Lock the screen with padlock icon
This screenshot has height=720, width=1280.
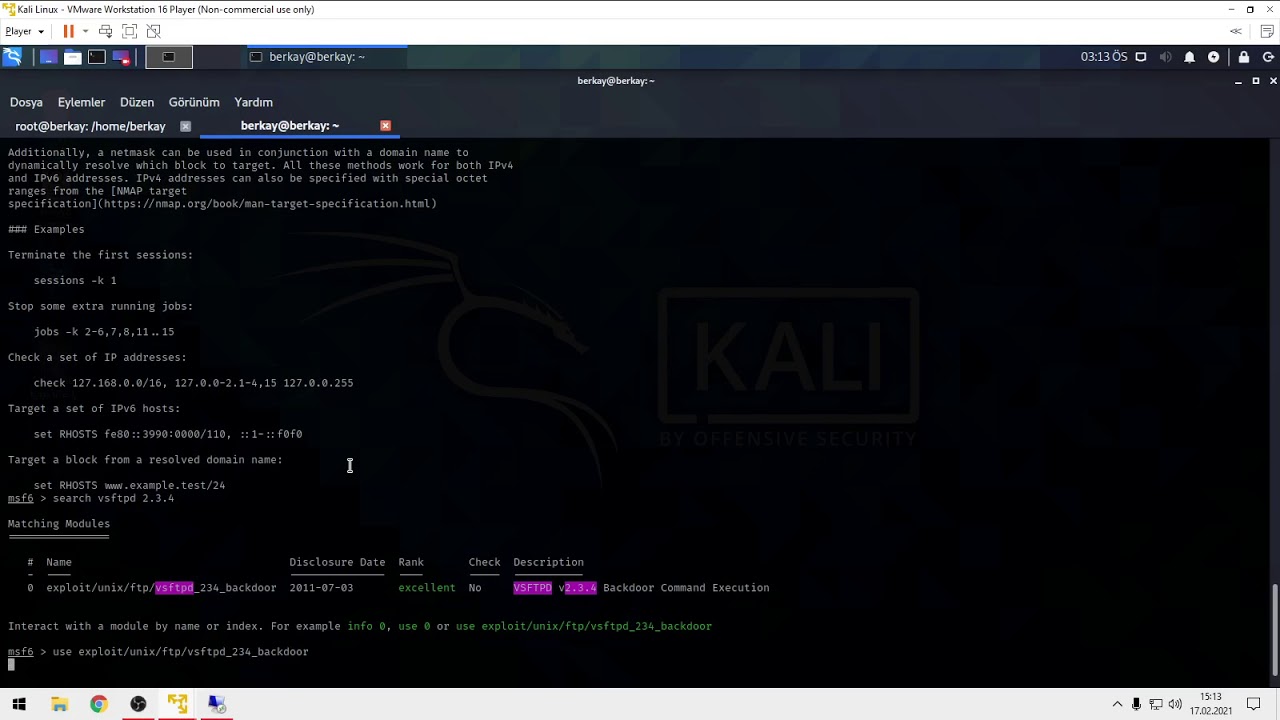point(1243,57)
